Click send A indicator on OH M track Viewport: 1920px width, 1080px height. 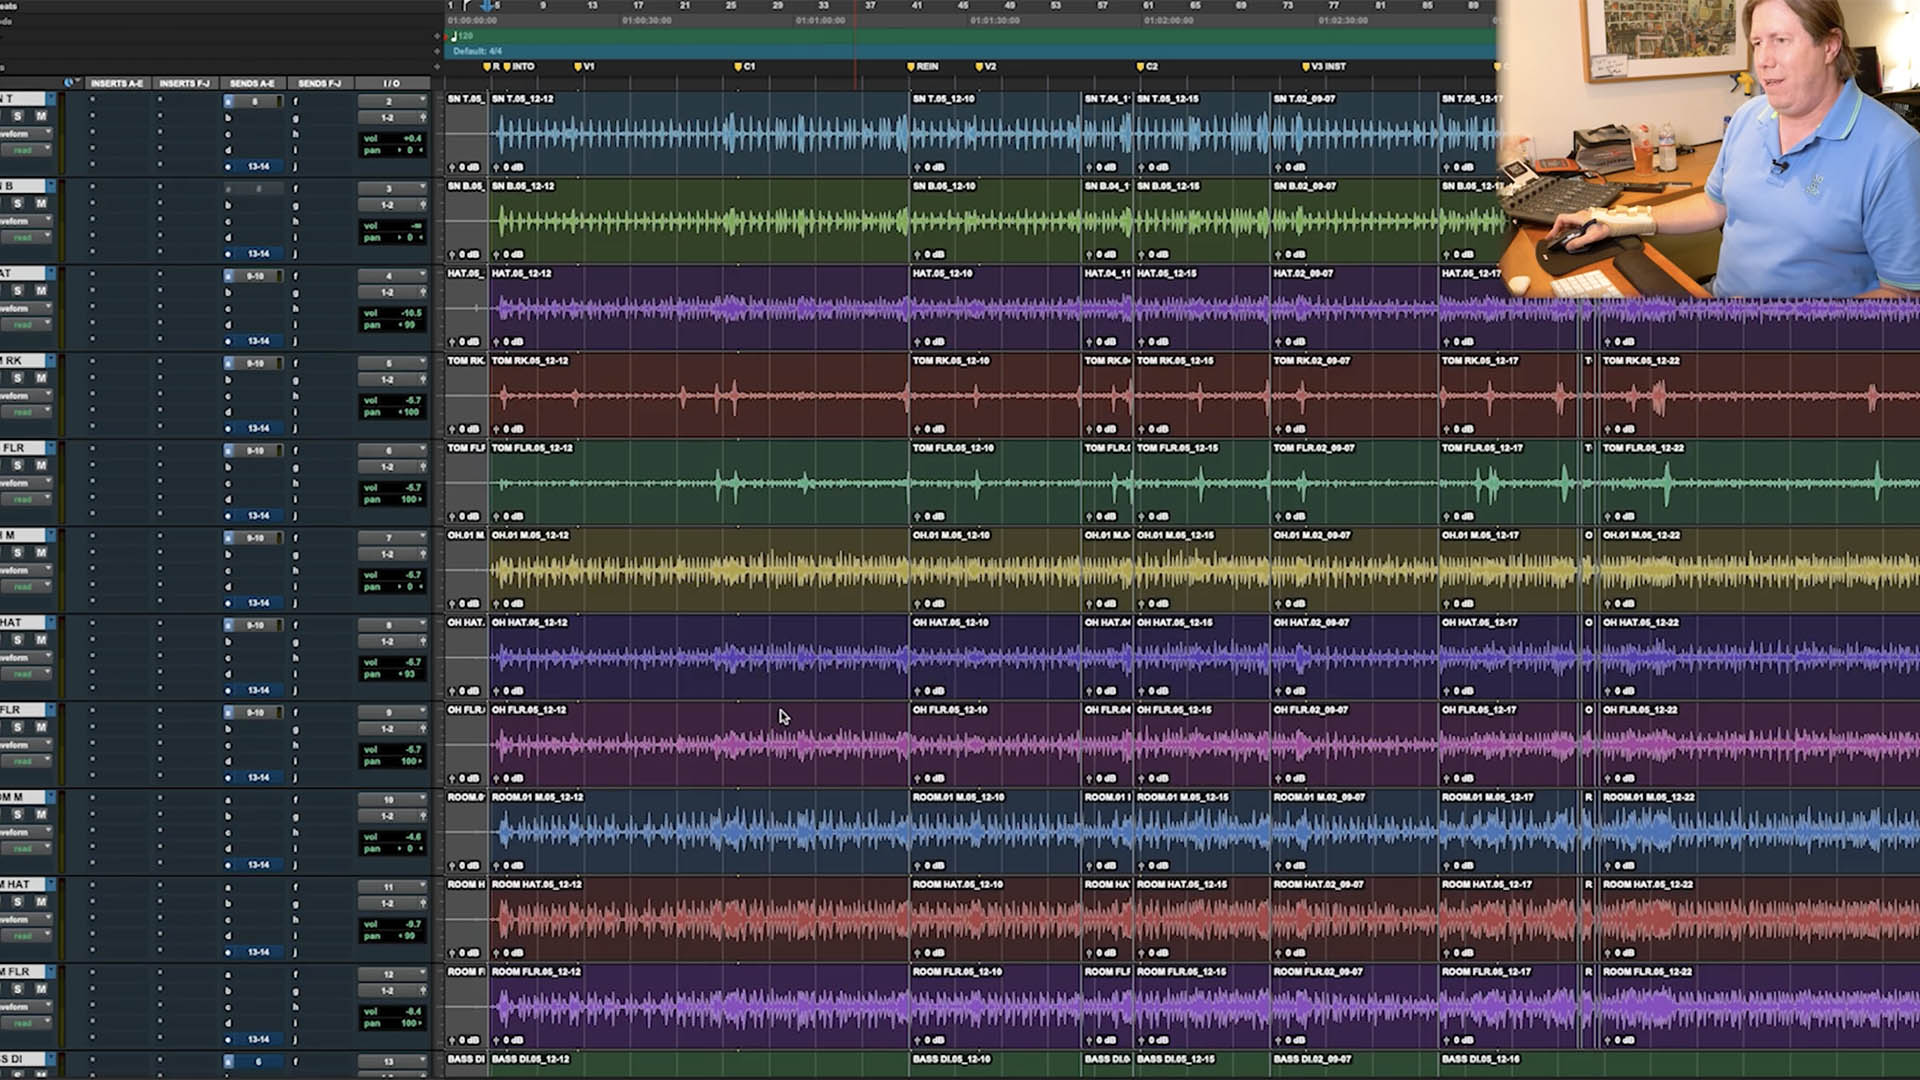click(228, 538)
